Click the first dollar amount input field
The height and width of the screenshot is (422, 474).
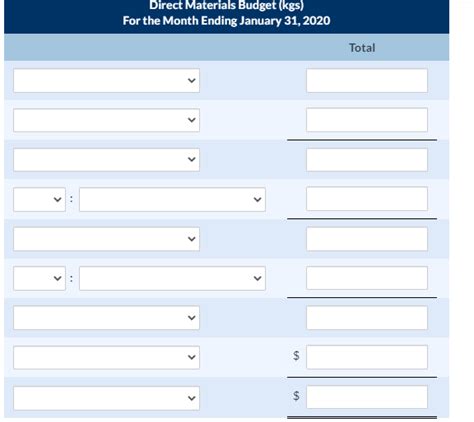coord(367,357)
